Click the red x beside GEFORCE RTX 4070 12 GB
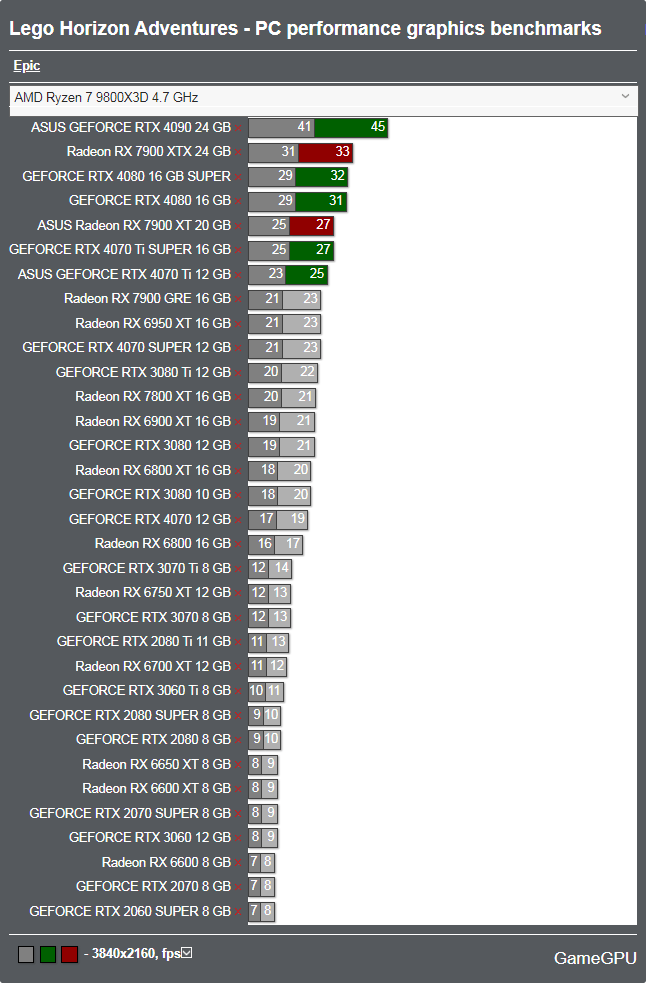The height and width of the screenshot is (983, 646). point(238,520)
